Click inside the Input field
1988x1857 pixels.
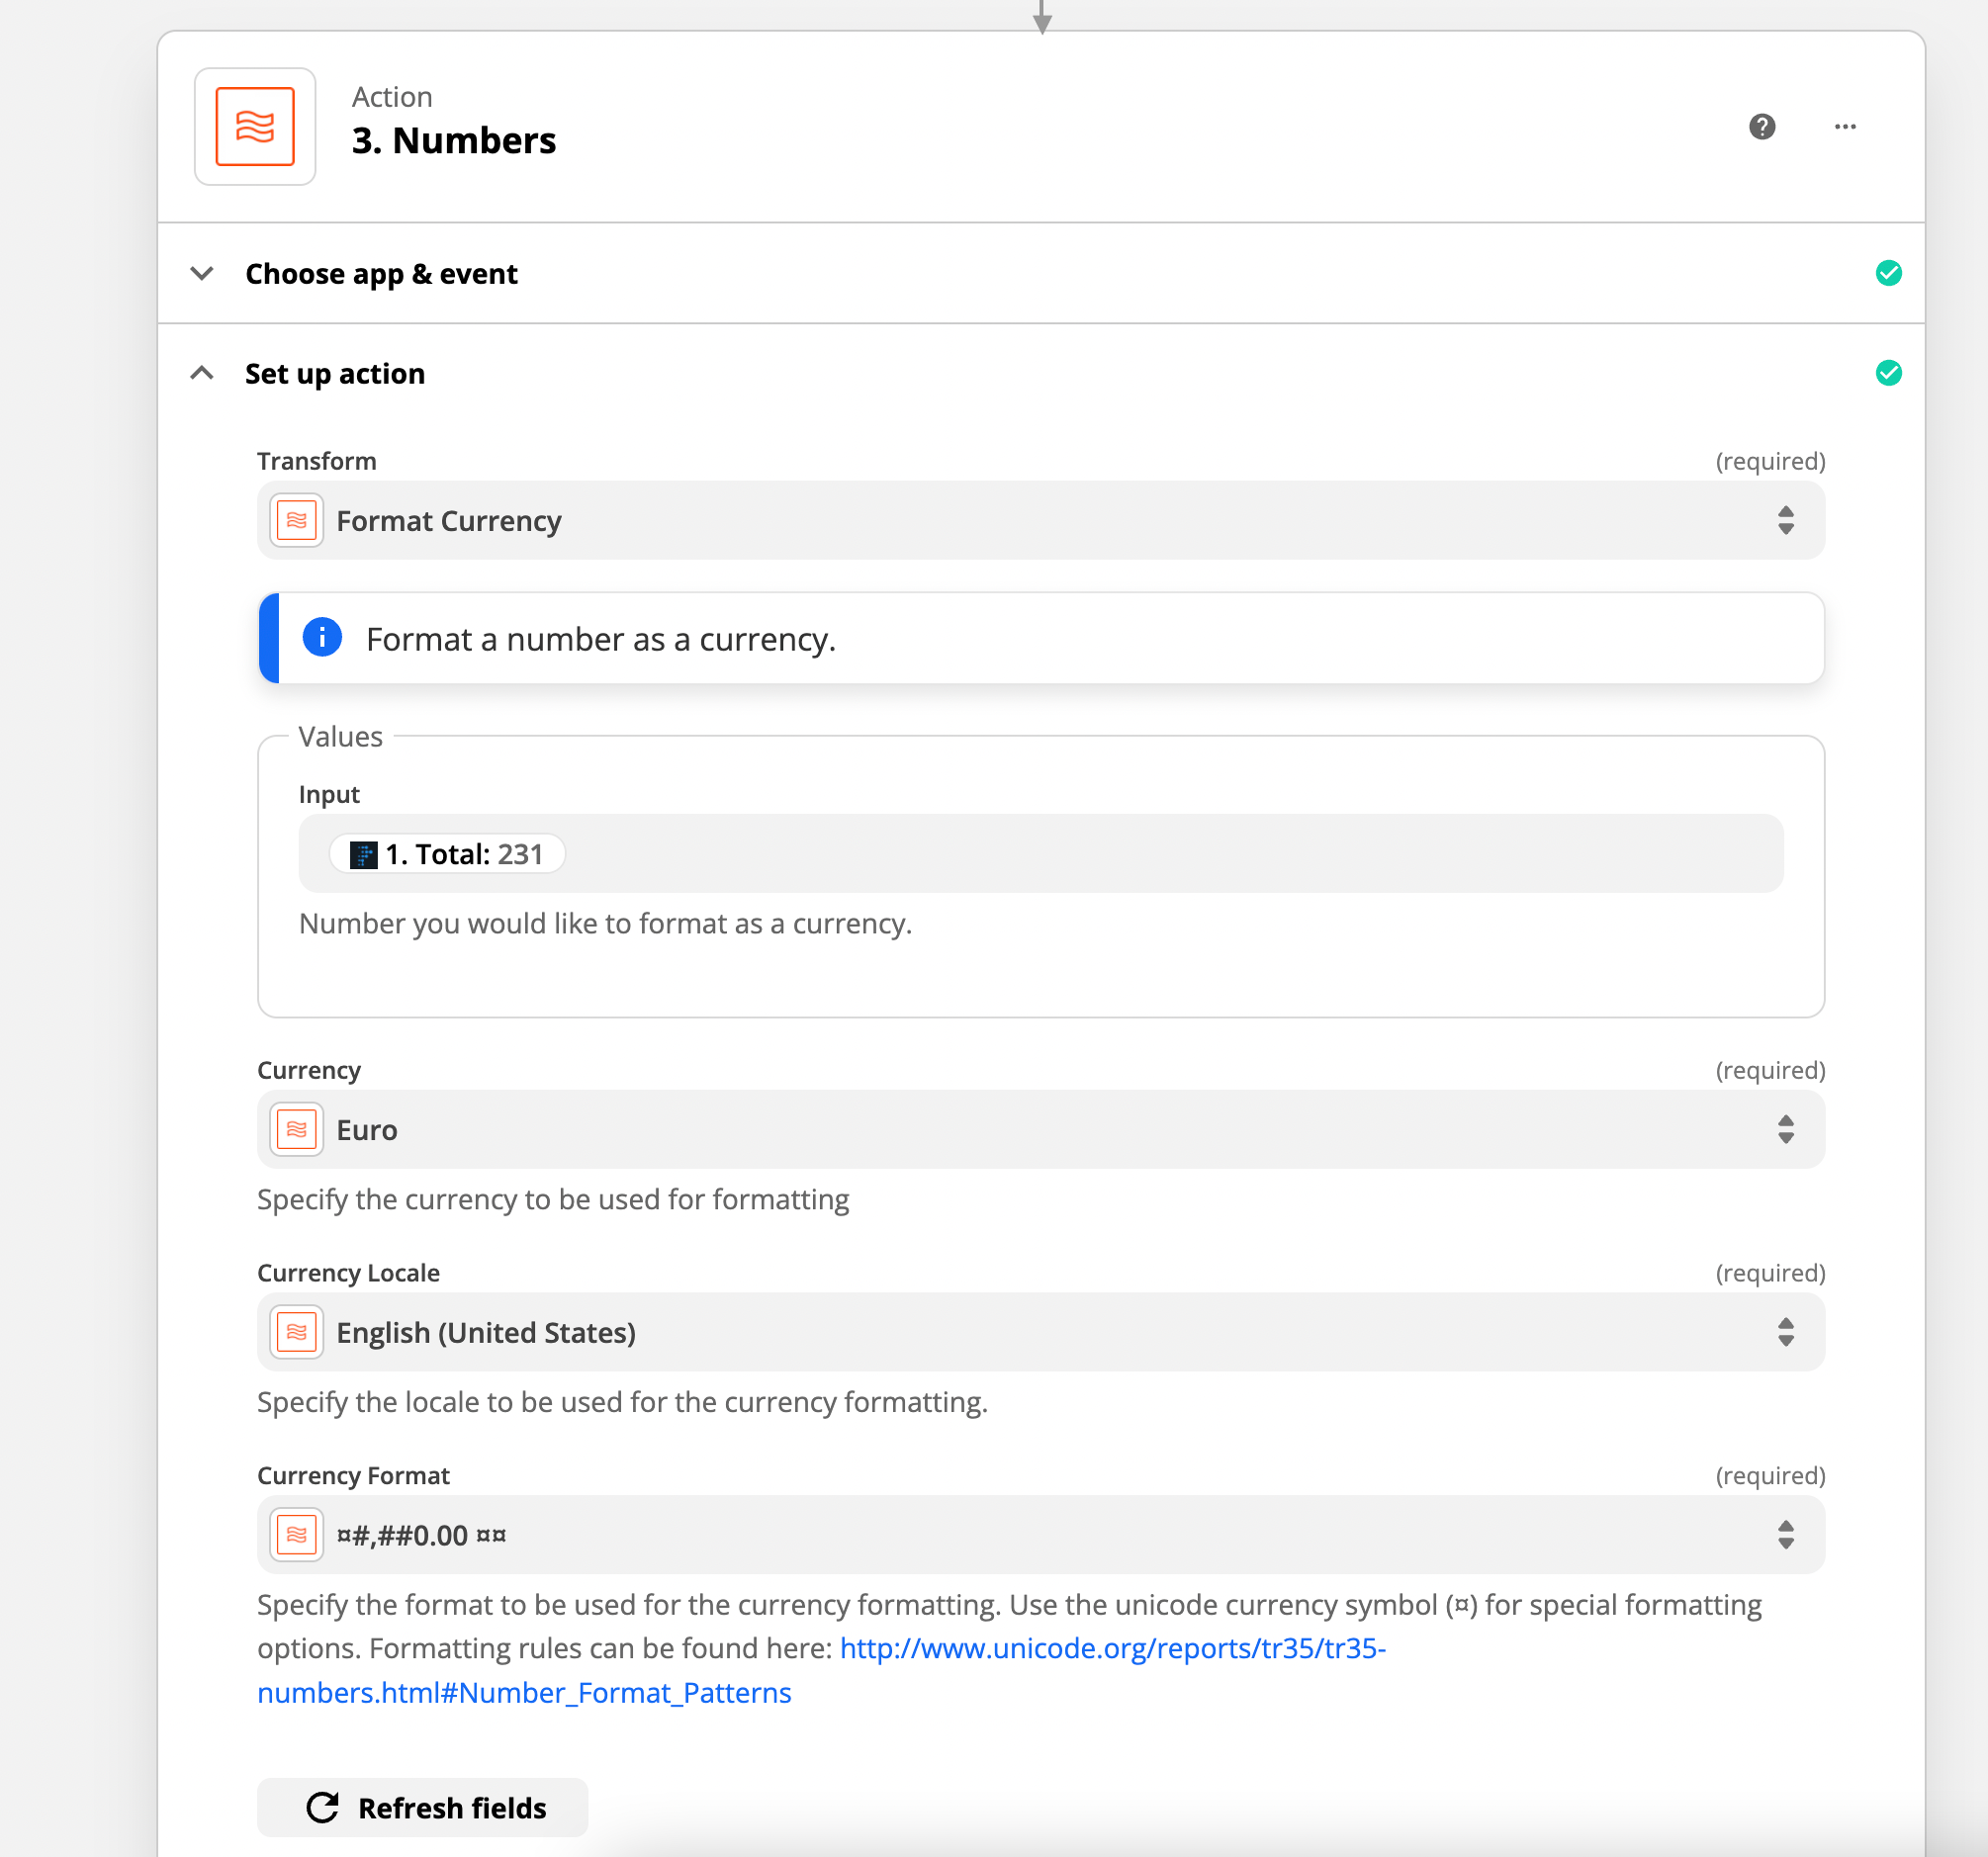click(x=1041, y=853)
